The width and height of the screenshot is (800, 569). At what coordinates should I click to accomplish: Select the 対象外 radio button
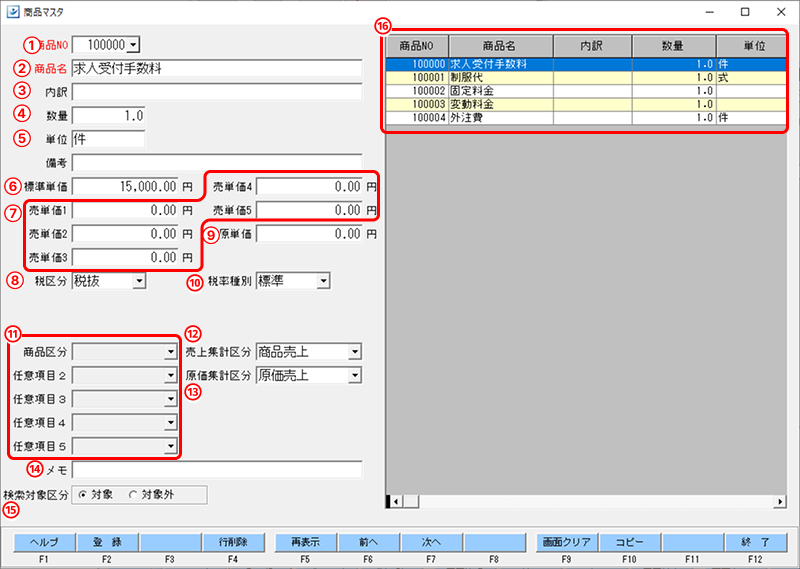point(133,494)
